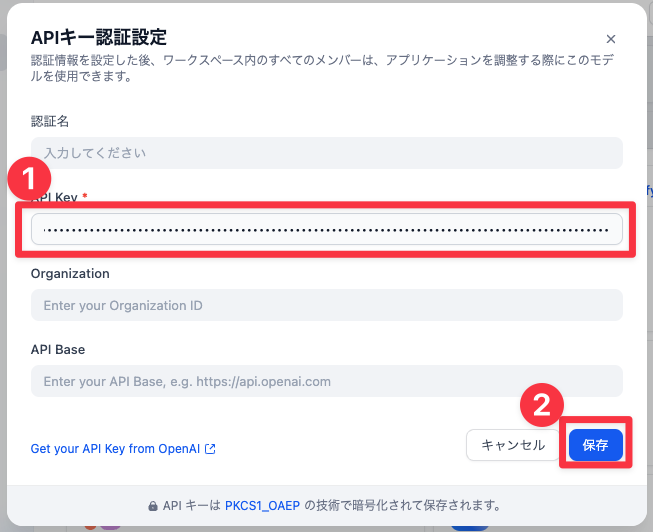
Task: Open the Get your API Key from OpenAI link
Action: [x=116, y=449]
